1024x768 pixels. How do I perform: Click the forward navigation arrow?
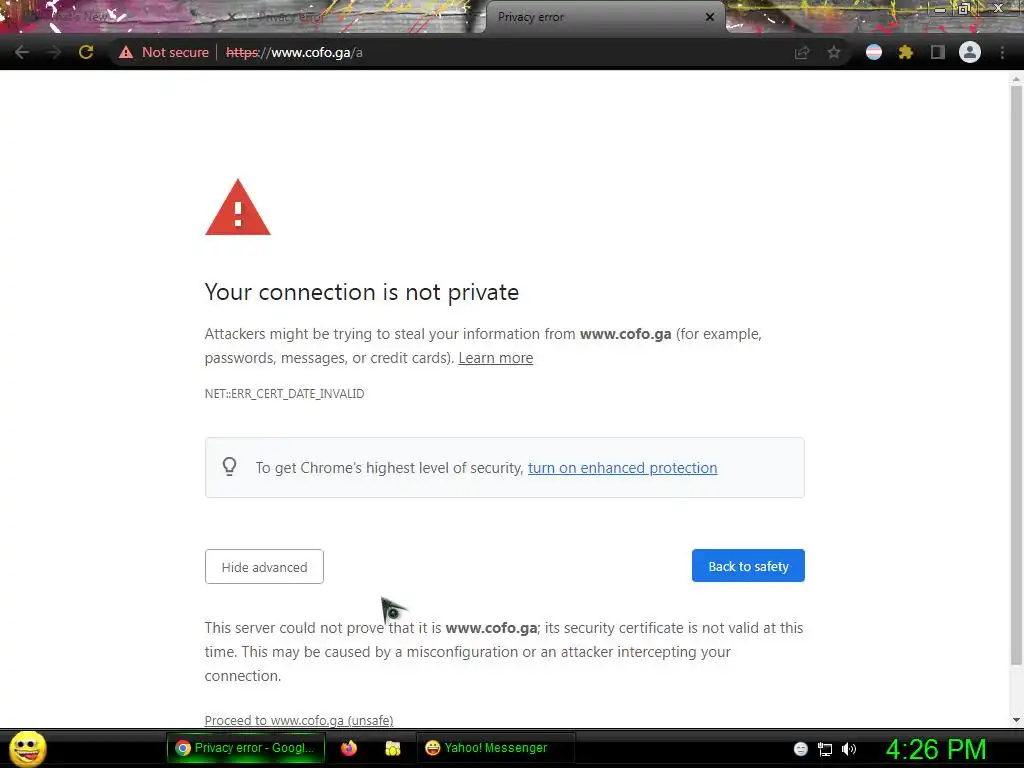coord(54,52)
